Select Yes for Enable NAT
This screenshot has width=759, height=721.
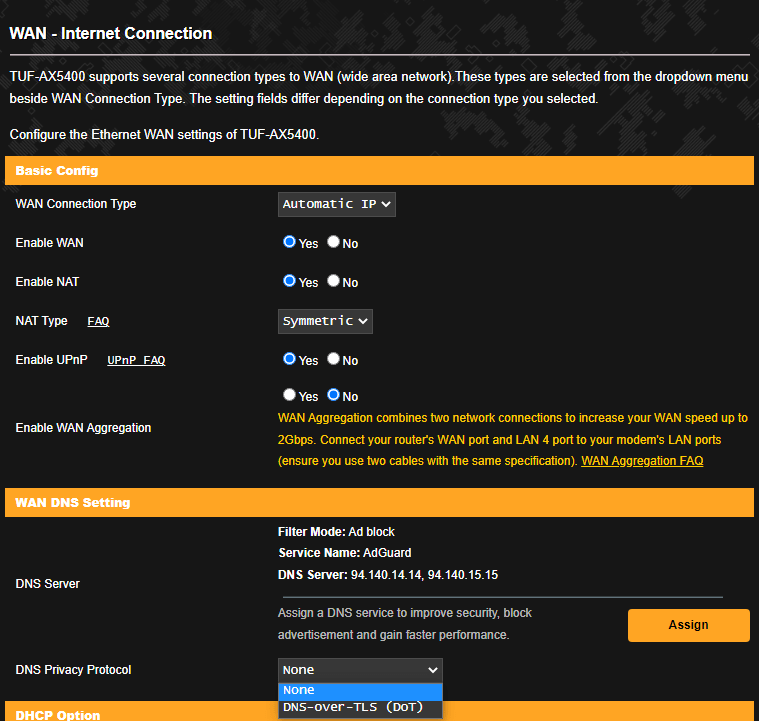[x=289, y=281]
